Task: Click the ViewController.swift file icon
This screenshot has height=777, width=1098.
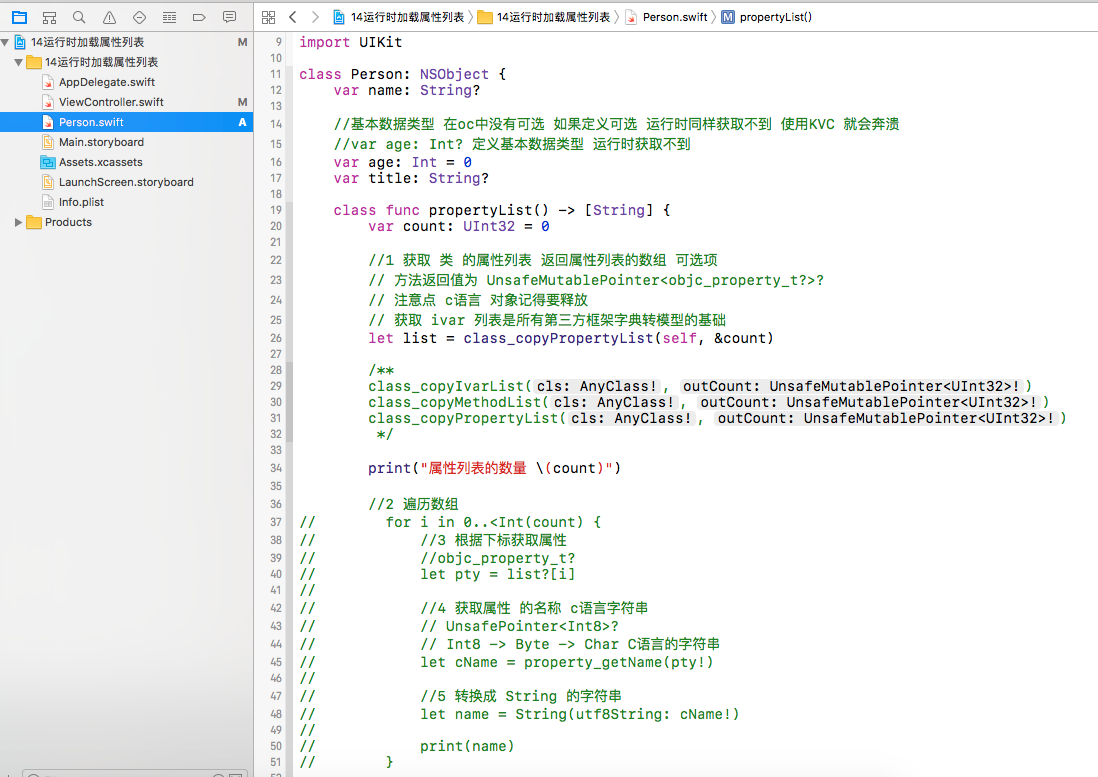Action: coord(48,102)
